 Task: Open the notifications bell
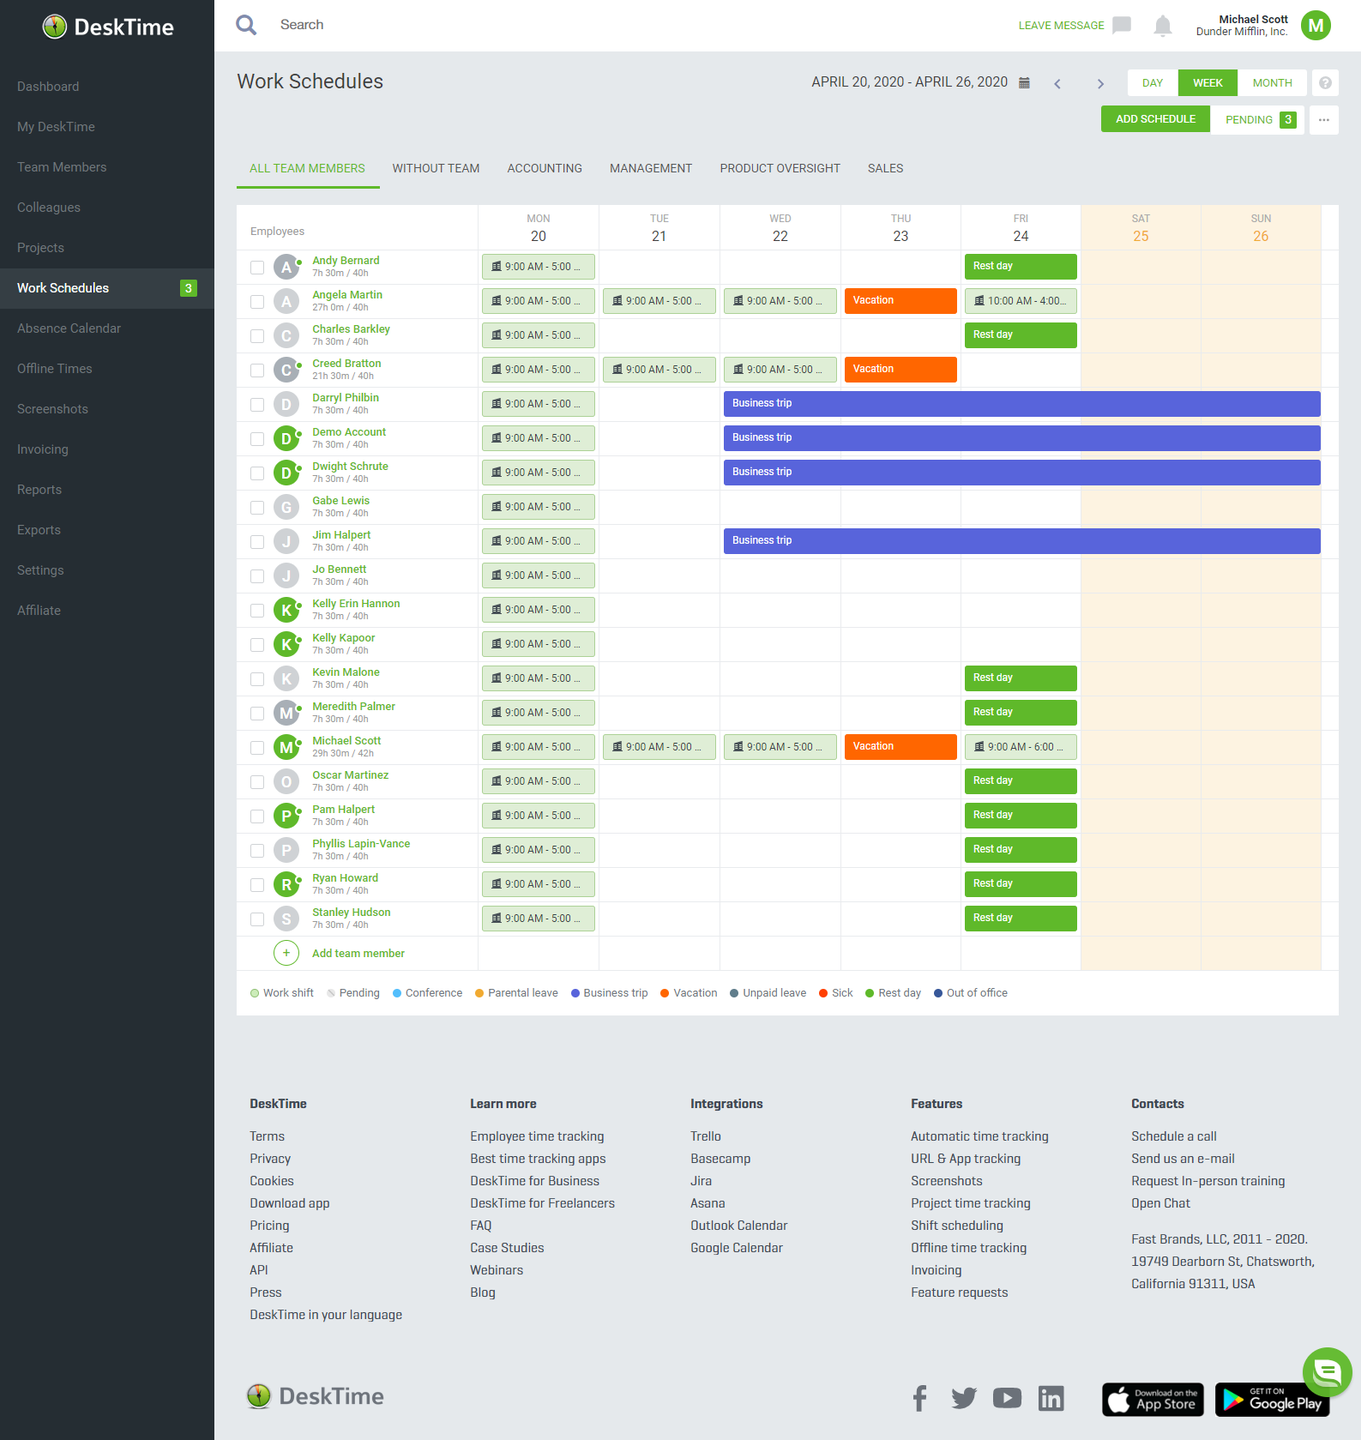tap(1162, 26)
